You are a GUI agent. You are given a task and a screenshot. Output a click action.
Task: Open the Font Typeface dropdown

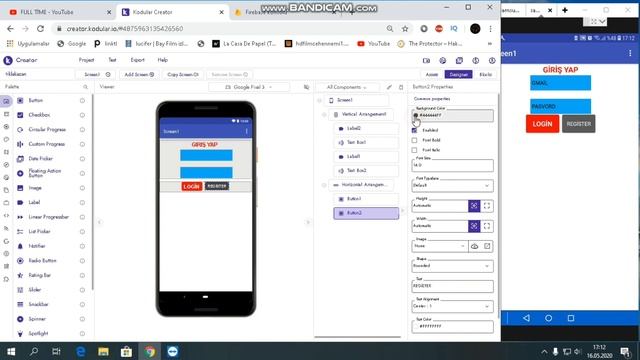click(x=452, y=186)
